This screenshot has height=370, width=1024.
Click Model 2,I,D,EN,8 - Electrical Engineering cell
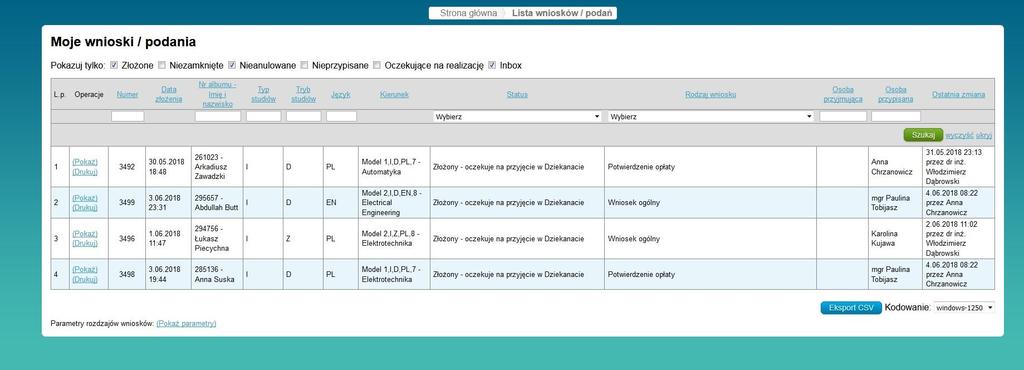[x=394, y=202]
